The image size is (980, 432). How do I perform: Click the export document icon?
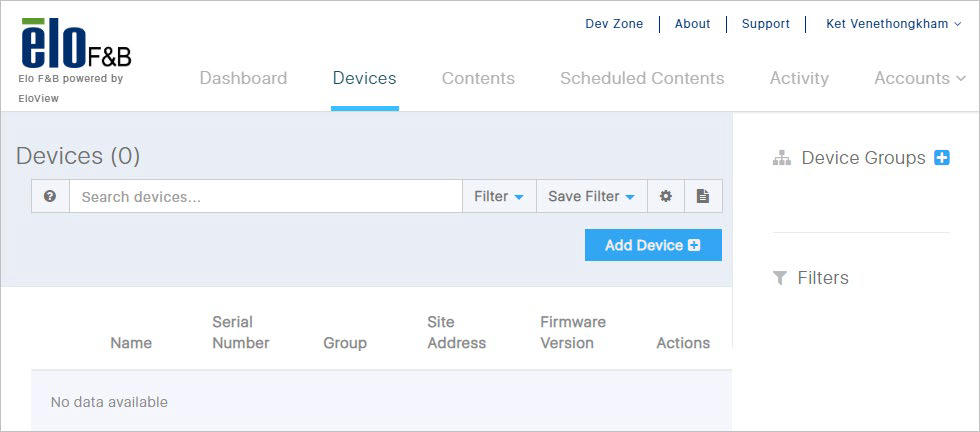(x=703, y=196)
